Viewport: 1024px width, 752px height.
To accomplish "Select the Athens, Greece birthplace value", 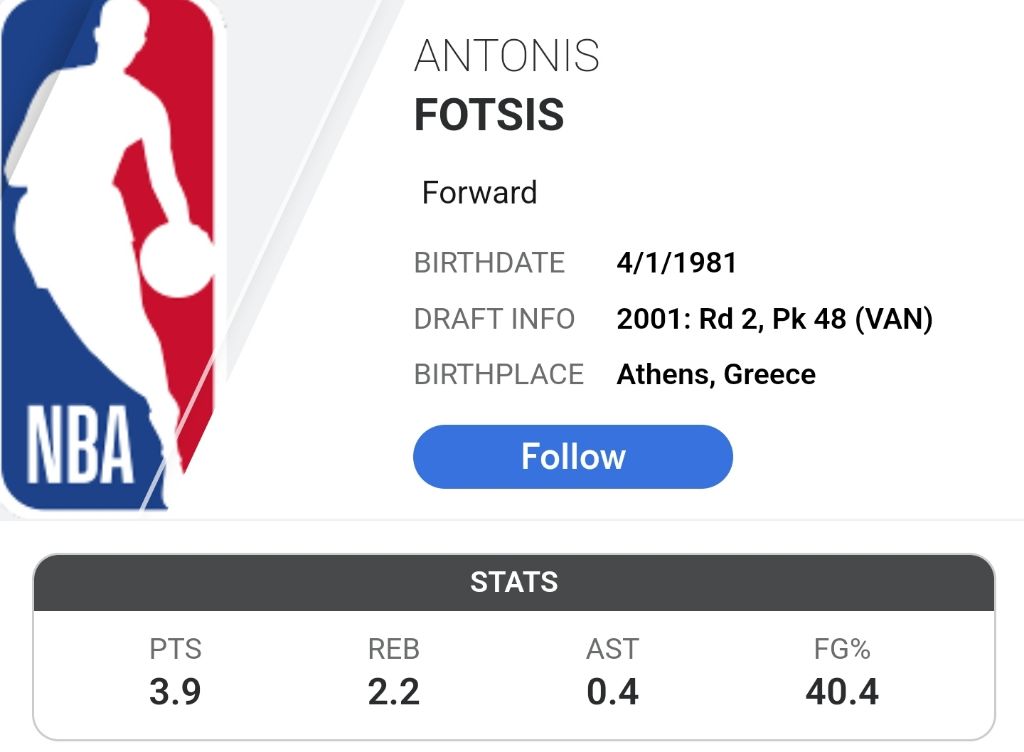I will click(x=716, y=374).
